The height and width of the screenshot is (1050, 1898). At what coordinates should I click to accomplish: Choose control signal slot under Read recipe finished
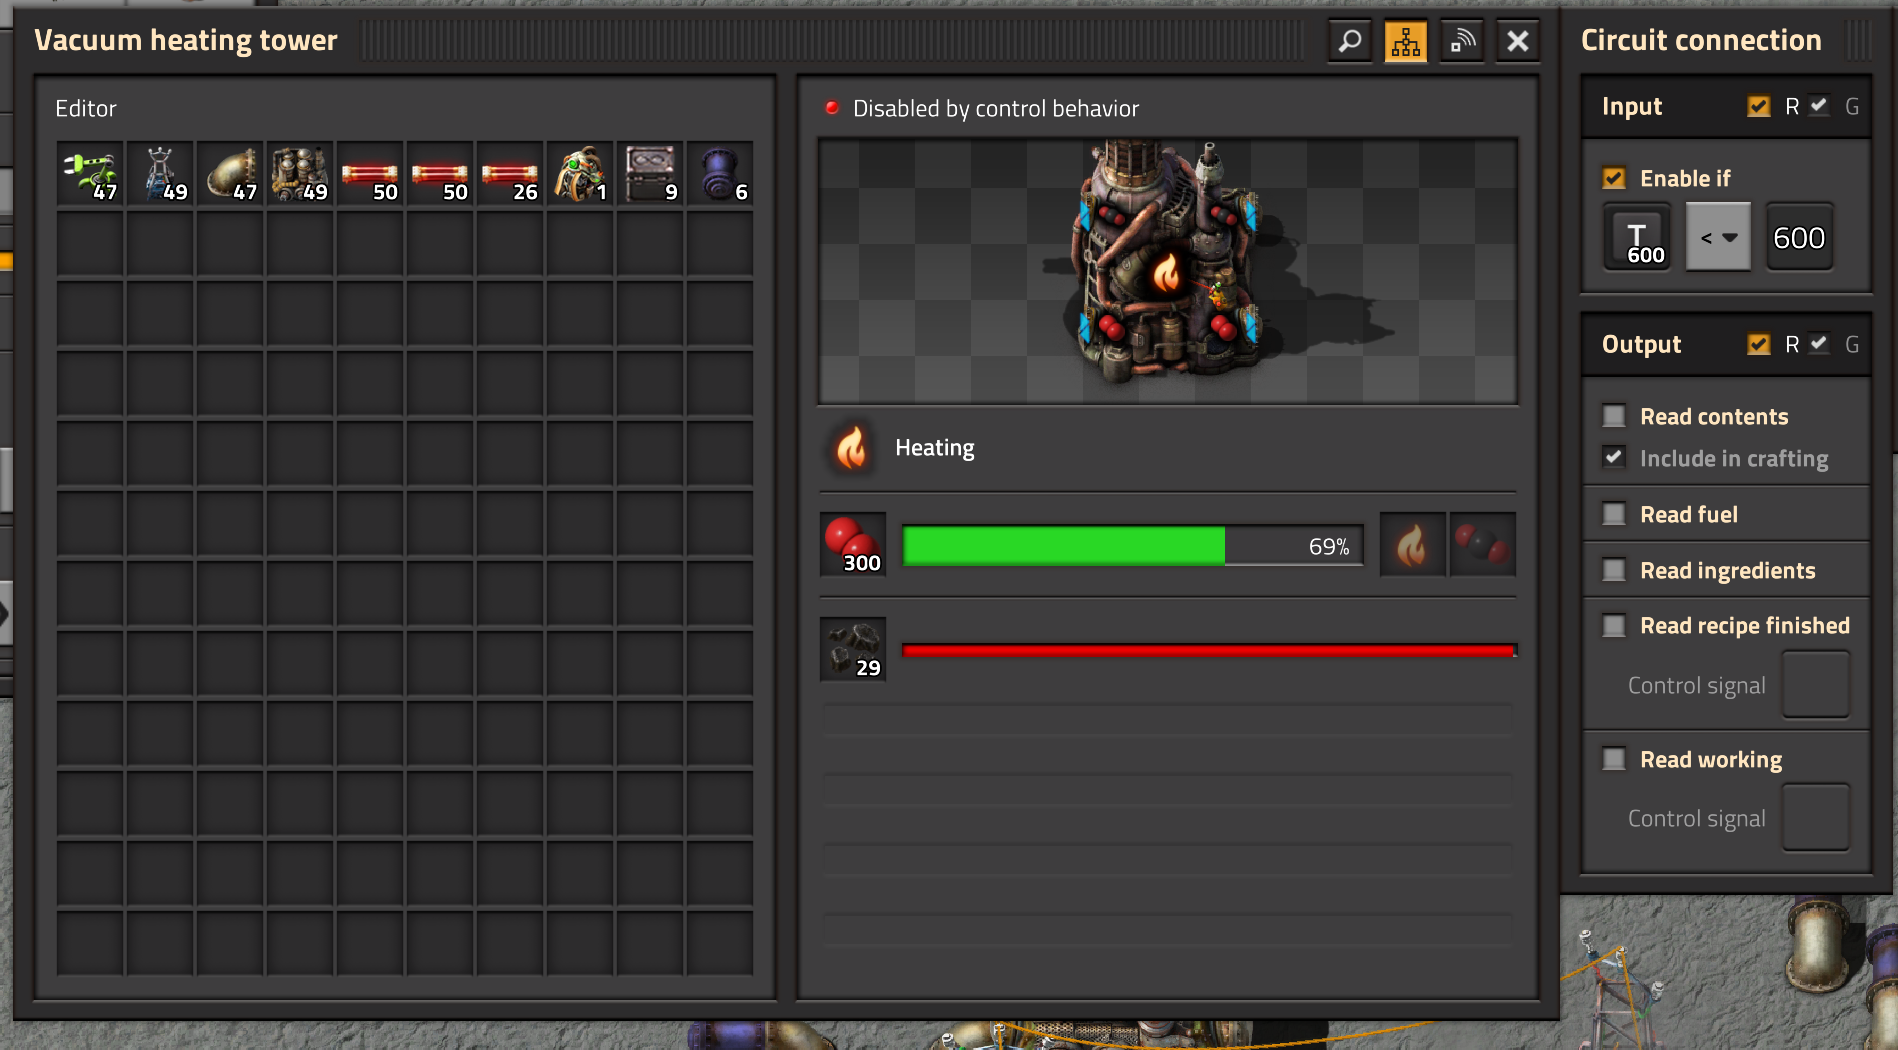point(1816,685)
